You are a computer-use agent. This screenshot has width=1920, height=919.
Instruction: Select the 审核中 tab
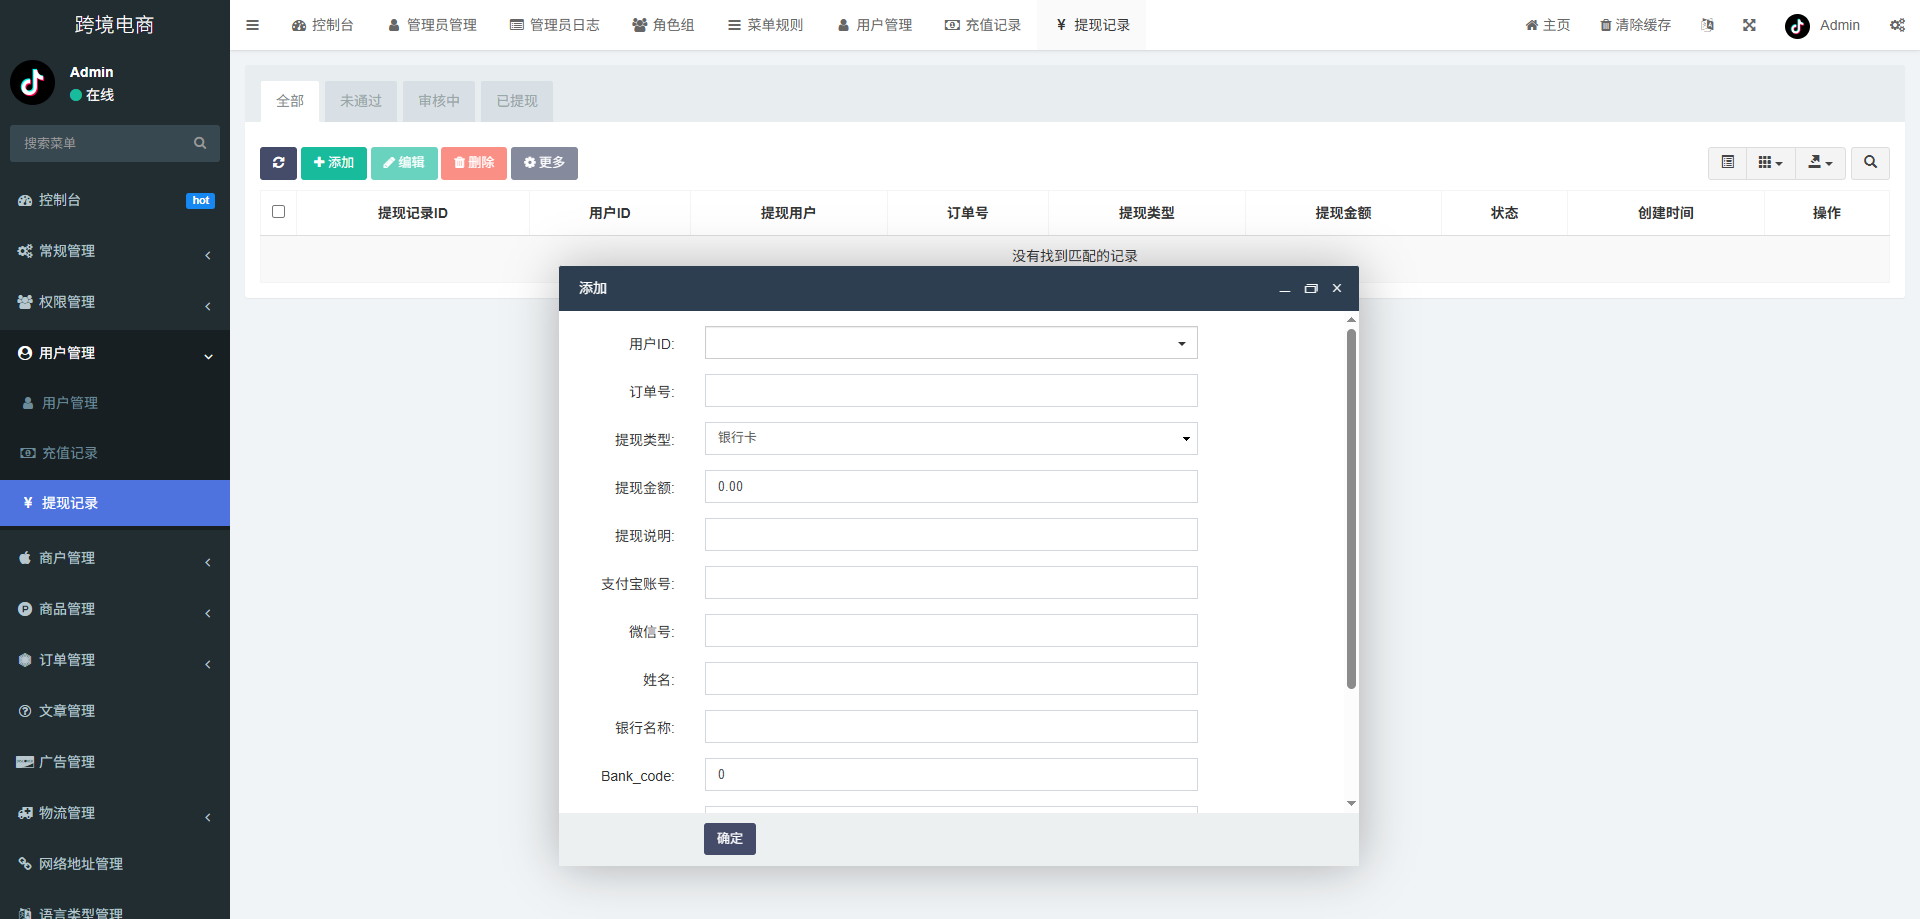438,101
